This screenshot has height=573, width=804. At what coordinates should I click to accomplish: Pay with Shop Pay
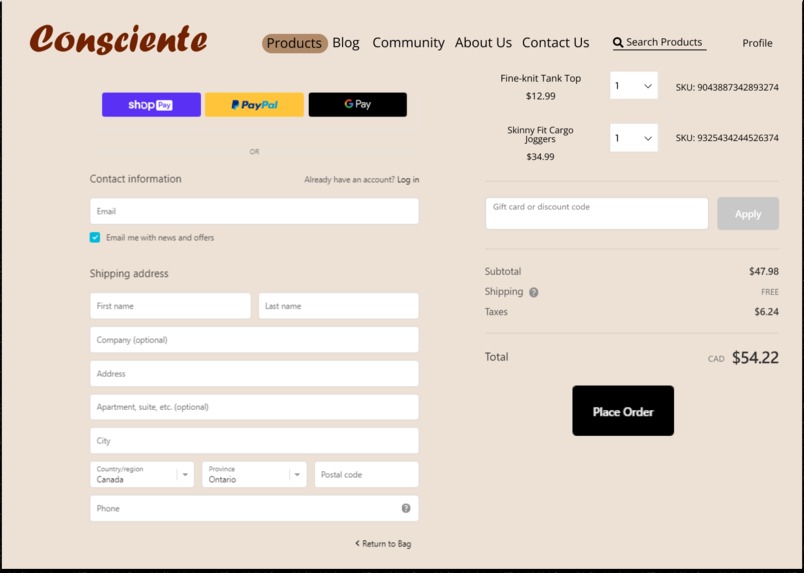point(151,105)
